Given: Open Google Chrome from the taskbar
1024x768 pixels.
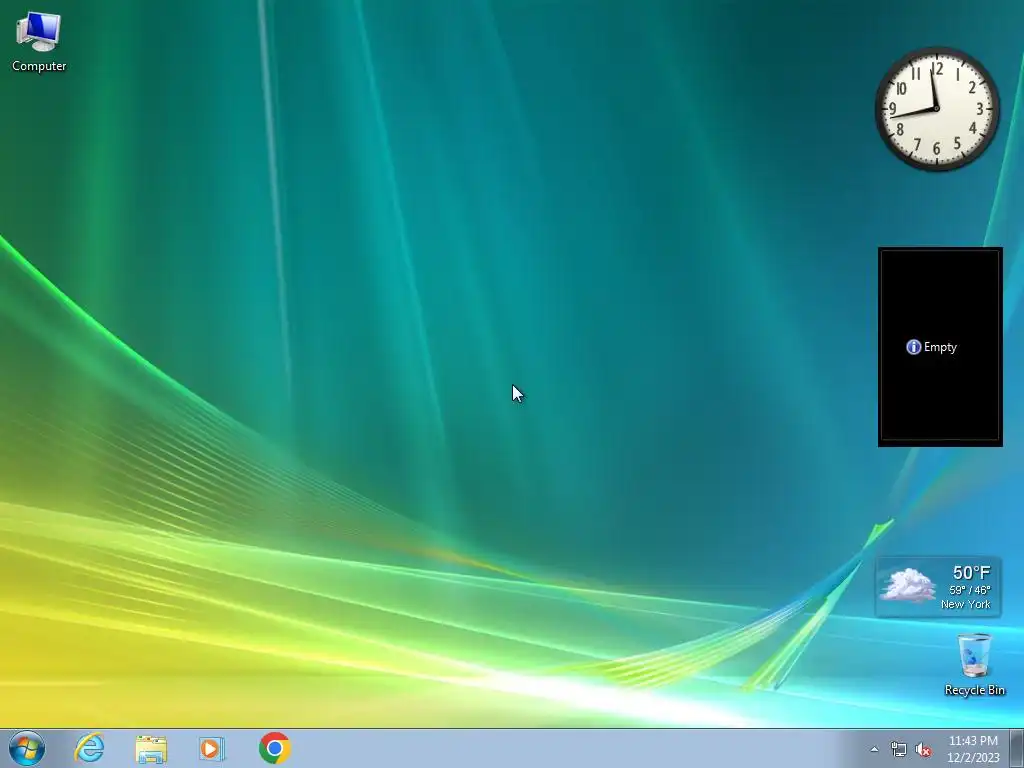Looking at the screenshot, I should click(x=274, y=748).
